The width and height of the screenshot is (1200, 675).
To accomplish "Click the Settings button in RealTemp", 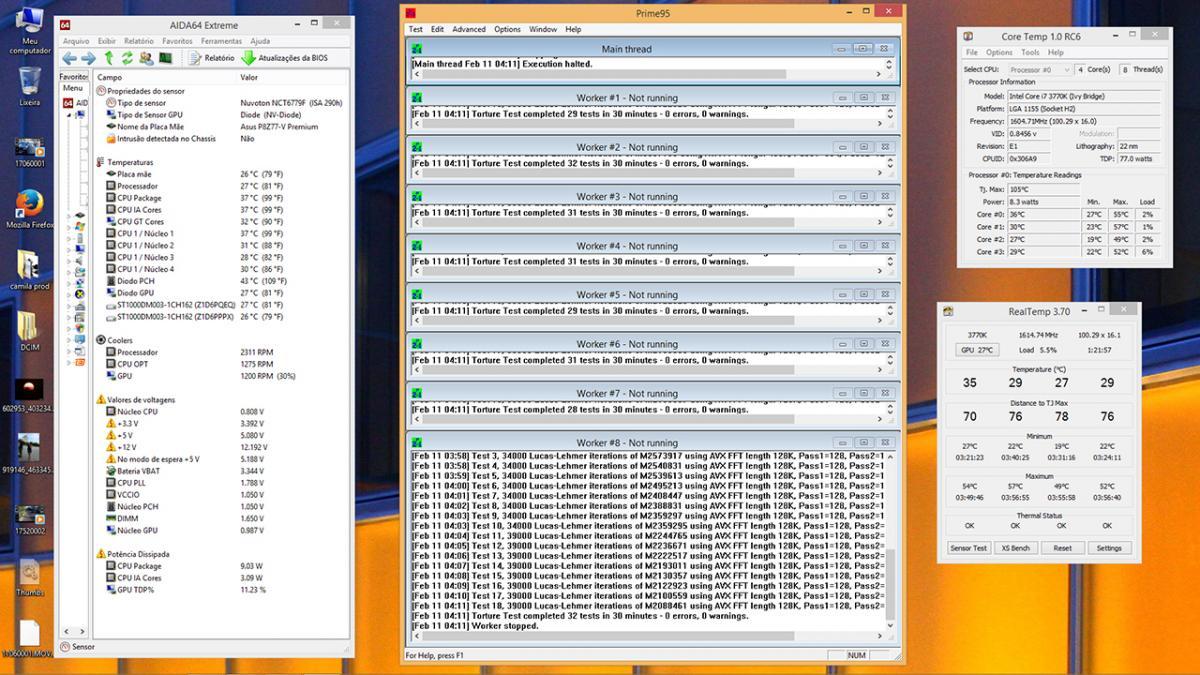I will (x=1109, y=548).
